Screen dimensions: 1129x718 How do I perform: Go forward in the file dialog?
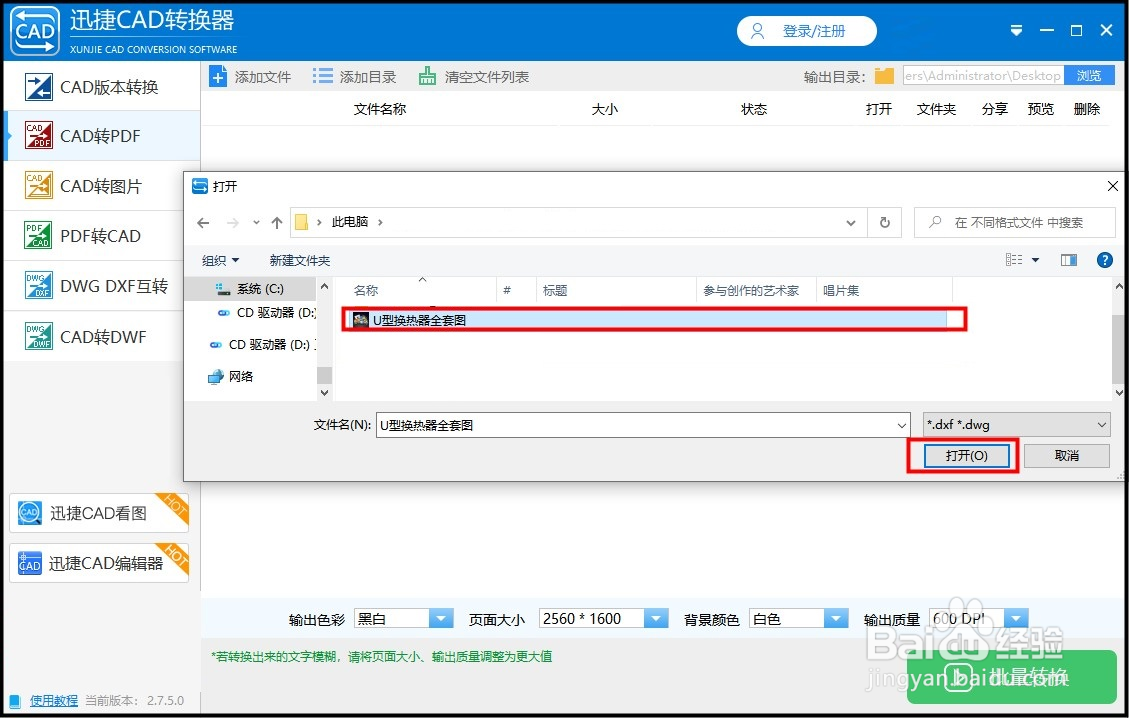233,223
